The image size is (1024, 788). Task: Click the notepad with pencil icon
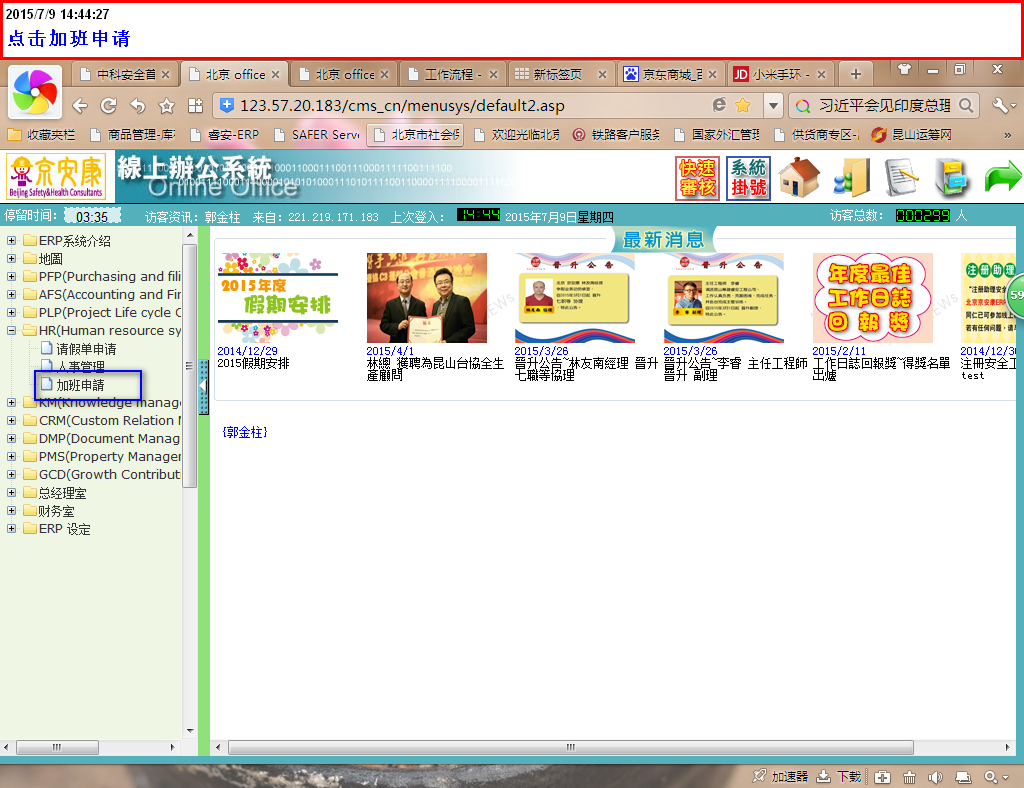901,178
